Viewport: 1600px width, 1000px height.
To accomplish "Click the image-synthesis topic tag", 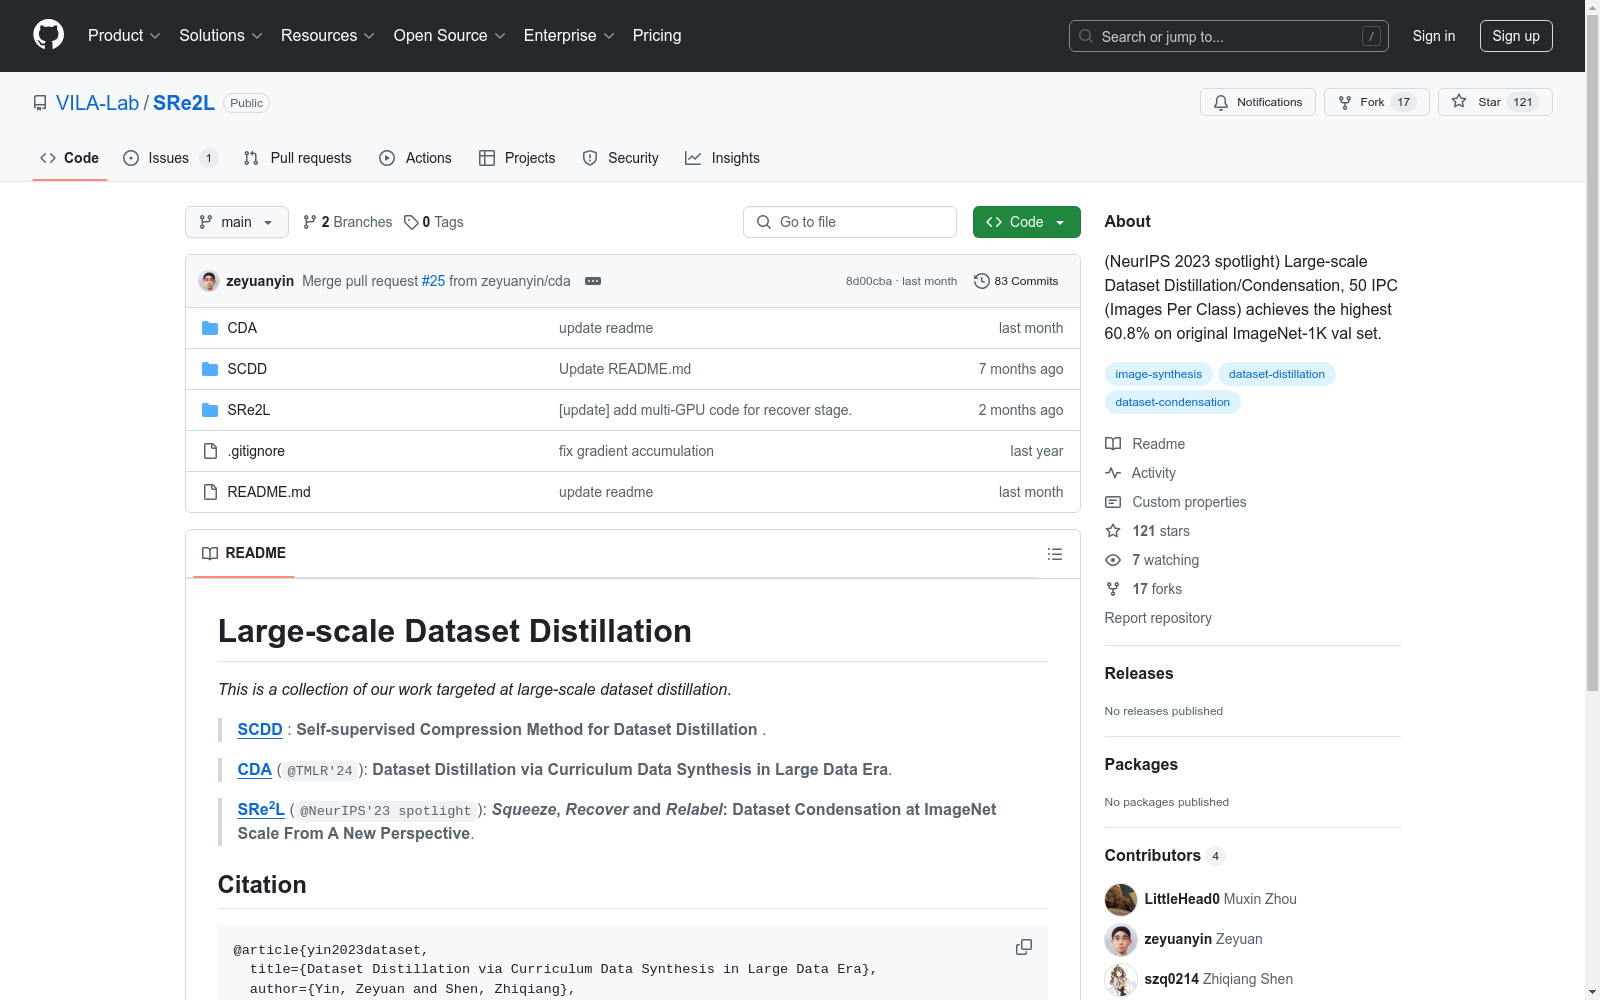I will (x=1159, y=374).
